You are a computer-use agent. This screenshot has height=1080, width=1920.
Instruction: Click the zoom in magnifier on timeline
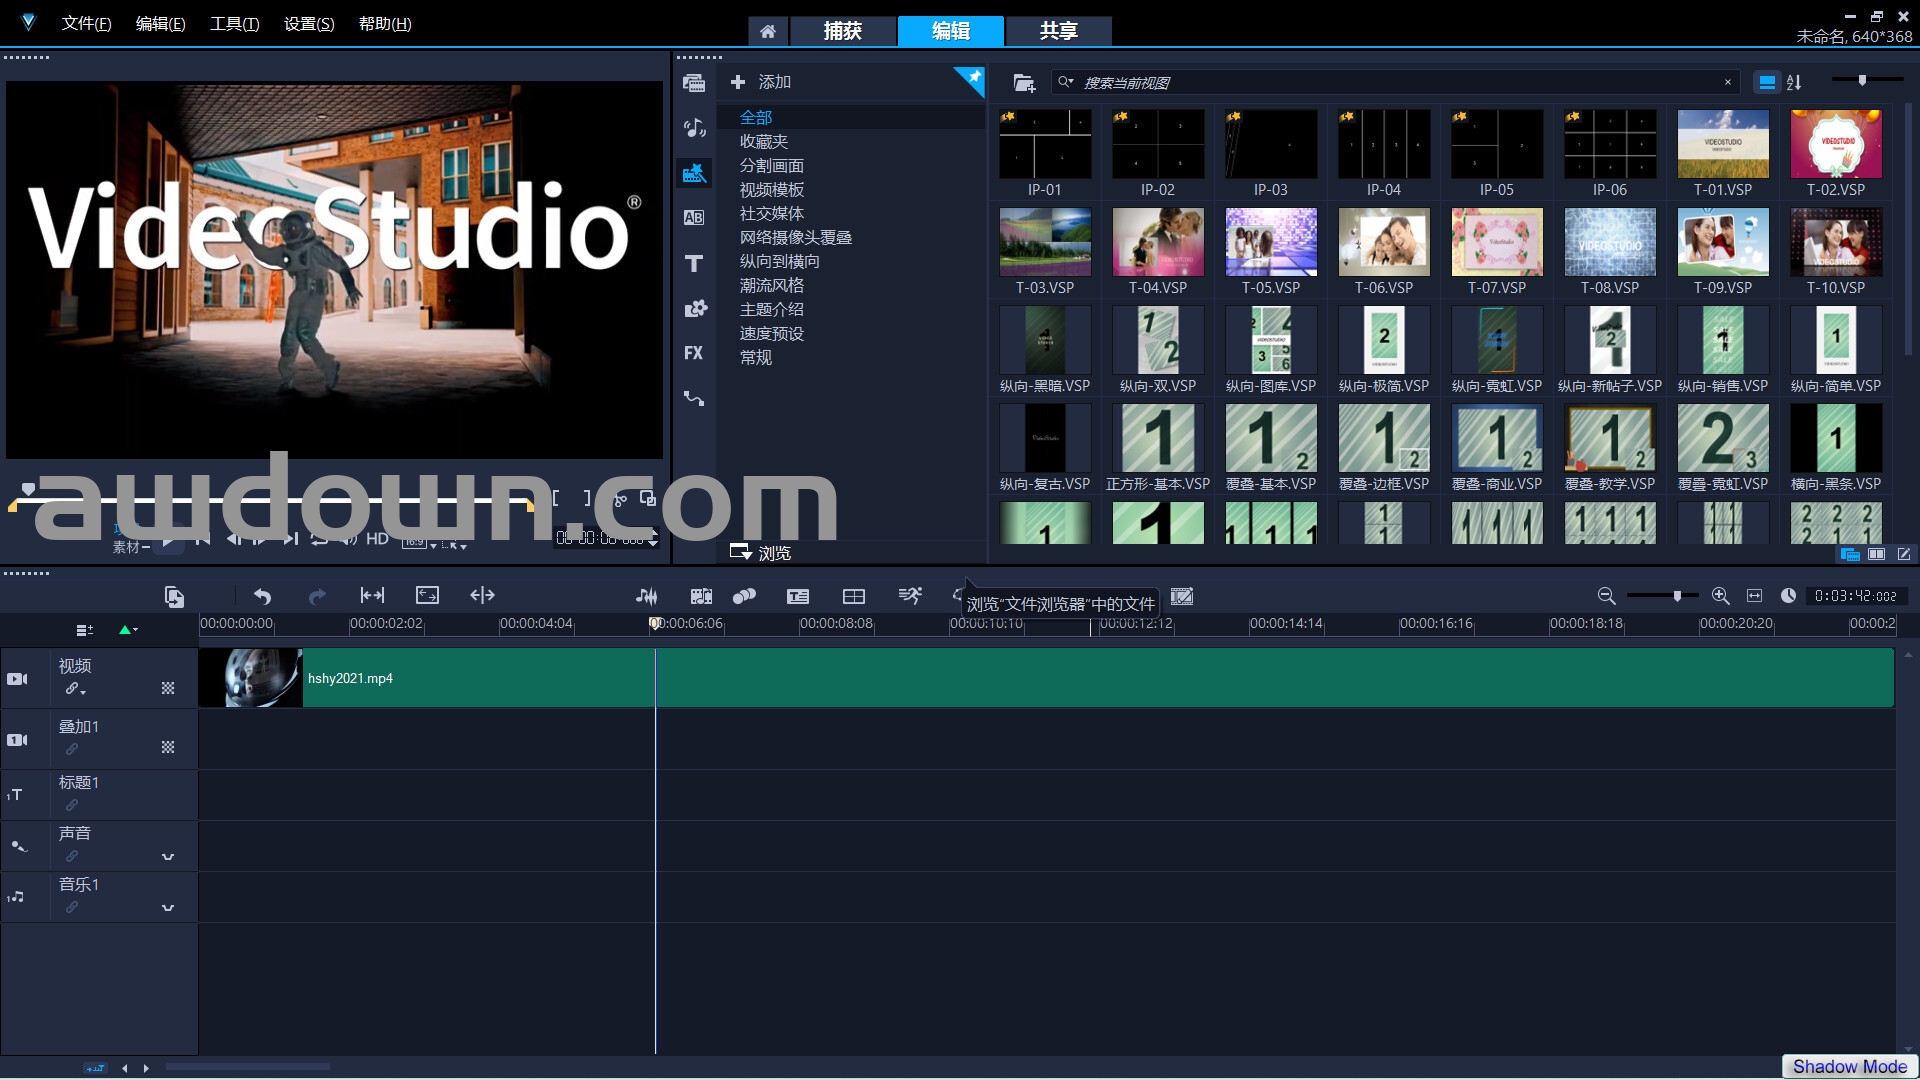(1720, 596)
